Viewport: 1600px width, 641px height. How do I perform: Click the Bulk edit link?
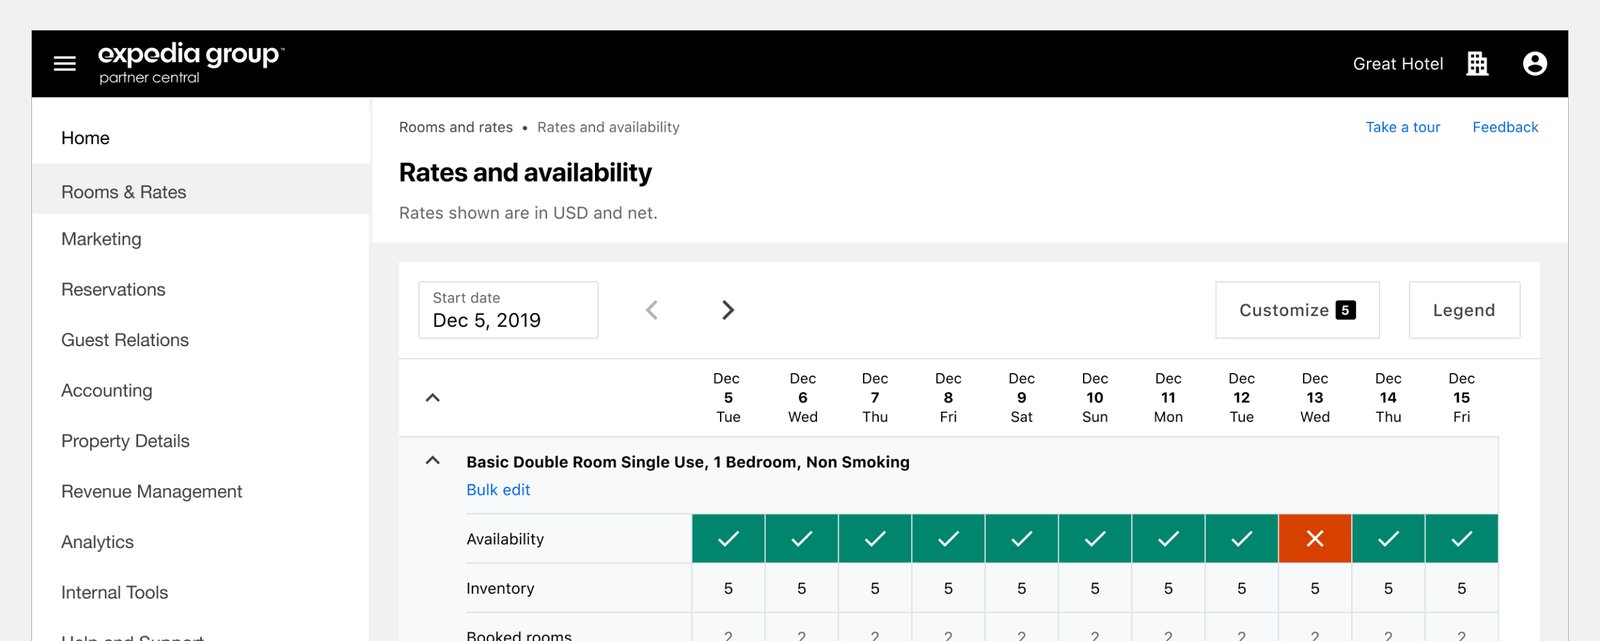(498, 490)
